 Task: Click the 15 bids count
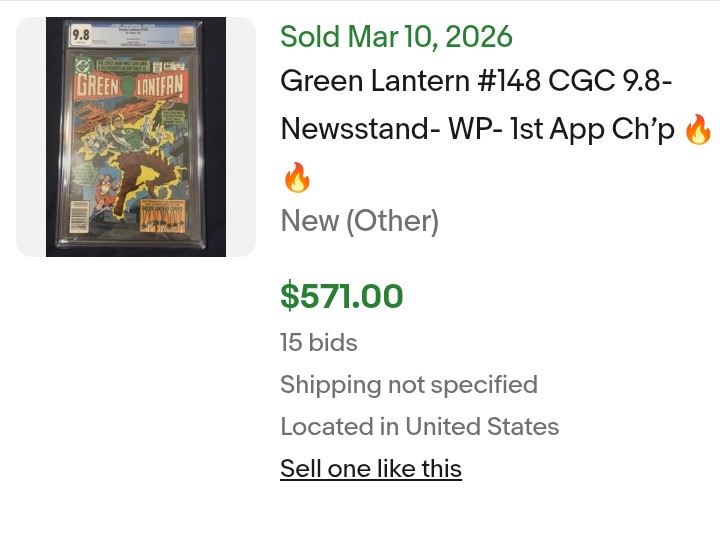point(319,343)
